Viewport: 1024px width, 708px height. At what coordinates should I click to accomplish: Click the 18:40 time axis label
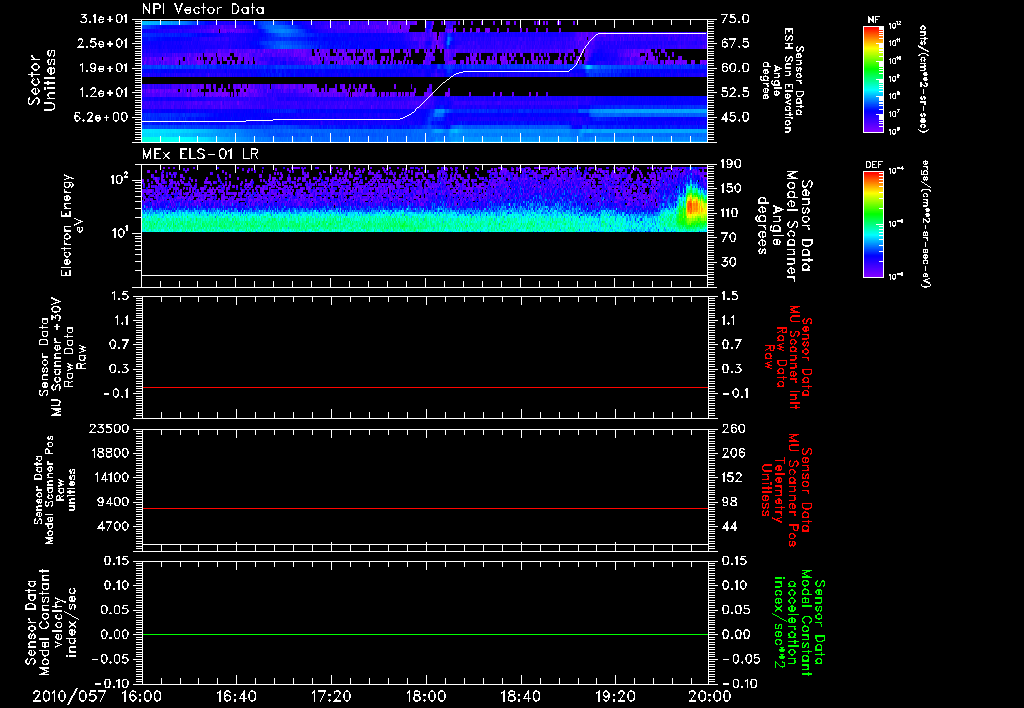click(x=520, y=696)
